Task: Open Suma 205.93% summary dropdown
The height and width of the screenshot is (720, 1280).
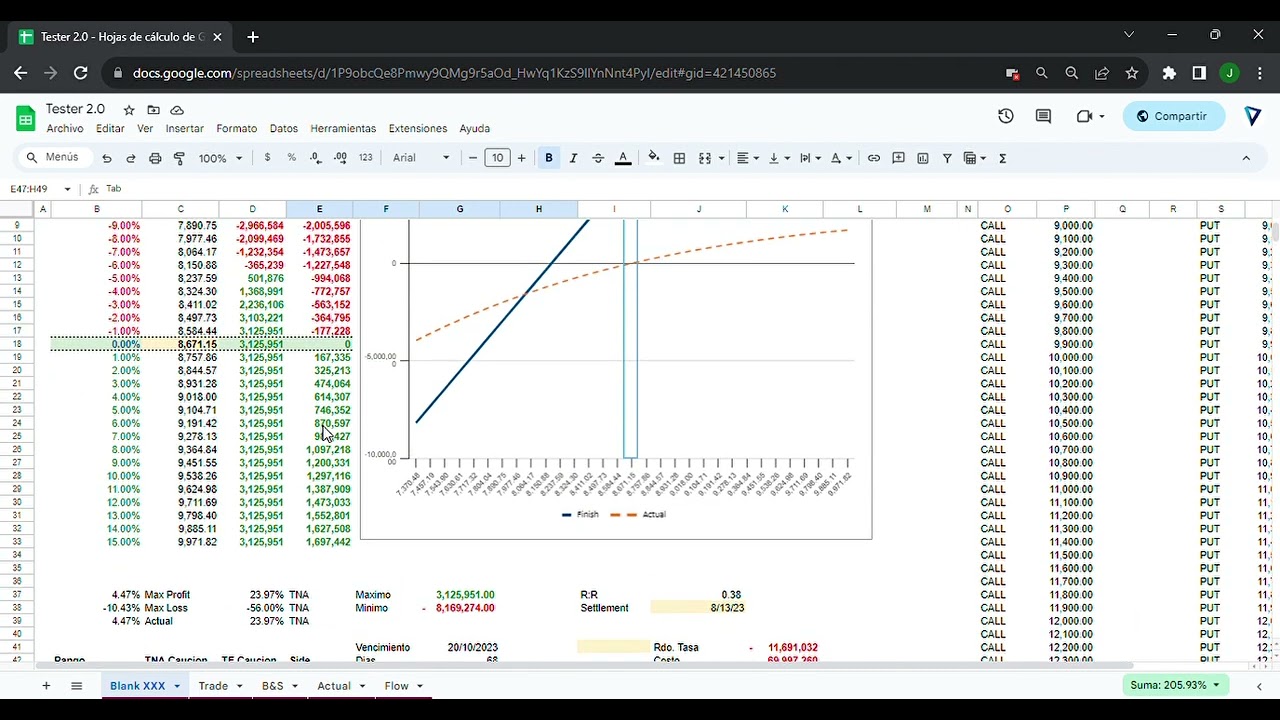Action: 1174,685
